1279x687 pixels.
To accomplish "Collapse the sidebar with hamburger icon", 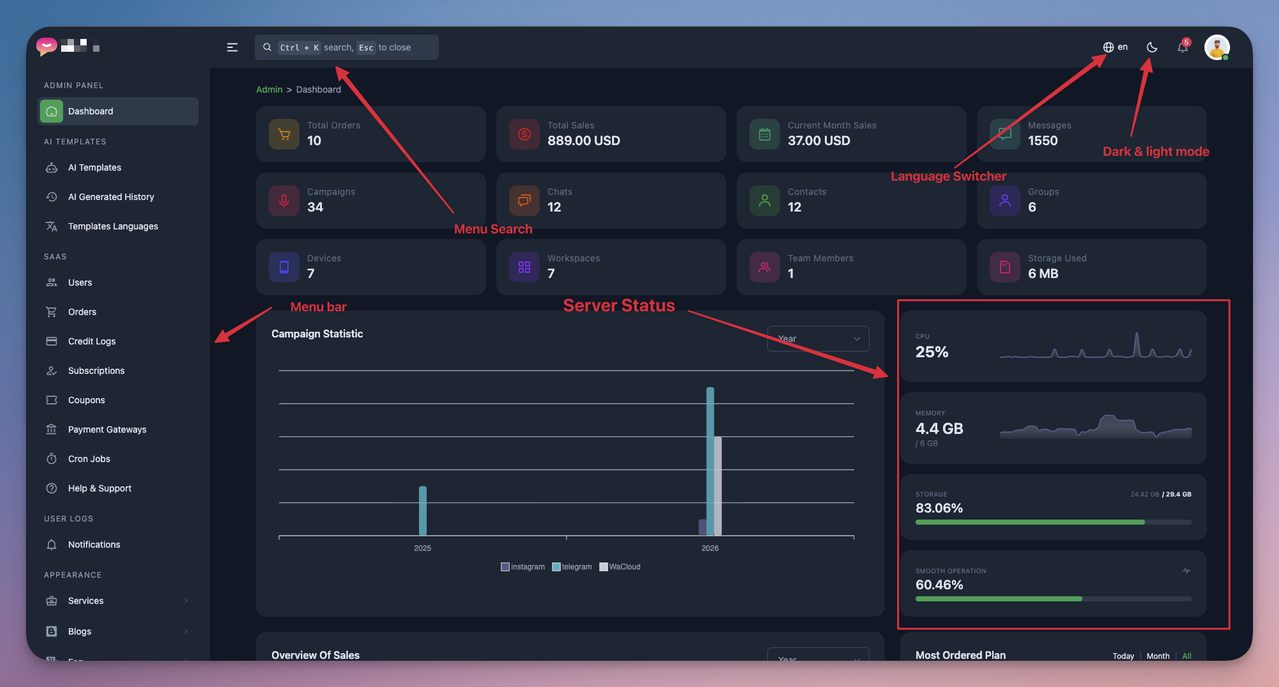I will pyautogui.click(x=232, y=47).
